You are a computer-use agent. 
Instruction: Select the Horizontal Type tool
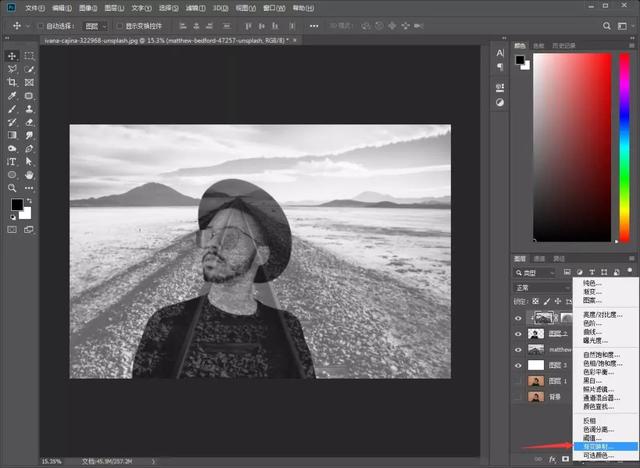tap(12, 162)
